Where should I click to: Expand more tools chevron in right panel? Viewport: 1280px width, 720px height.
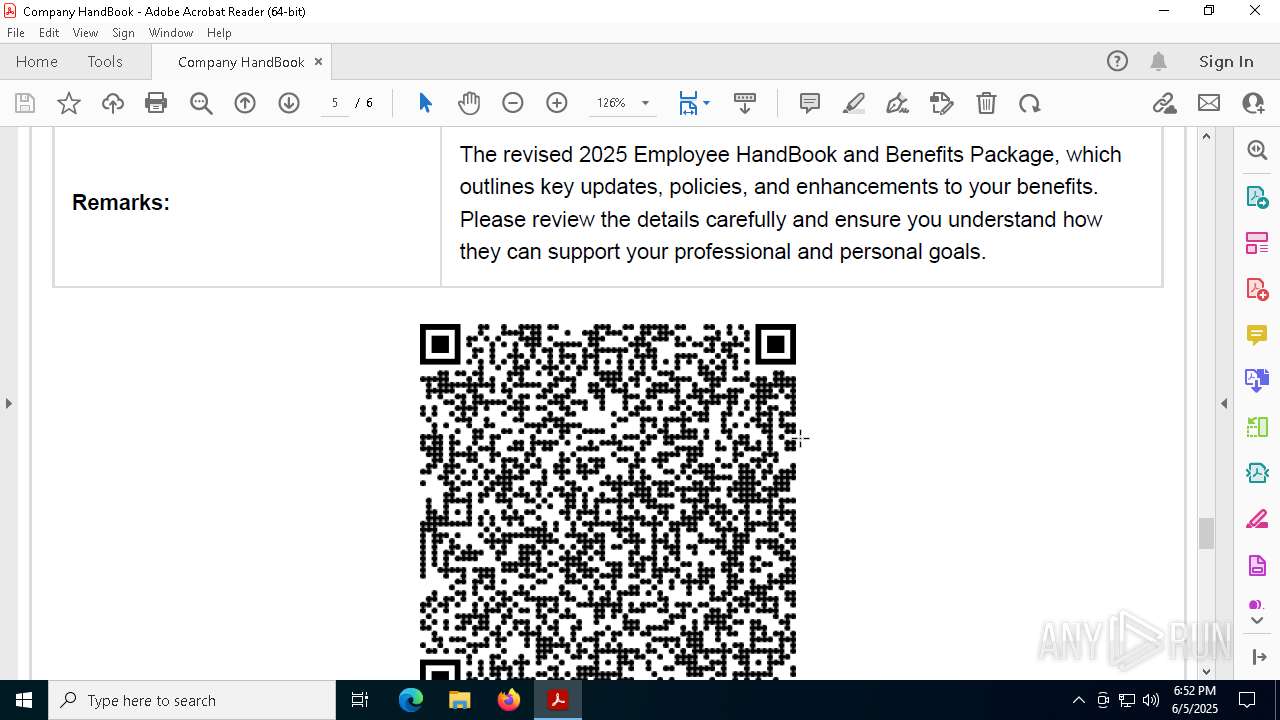point(1257,621)
